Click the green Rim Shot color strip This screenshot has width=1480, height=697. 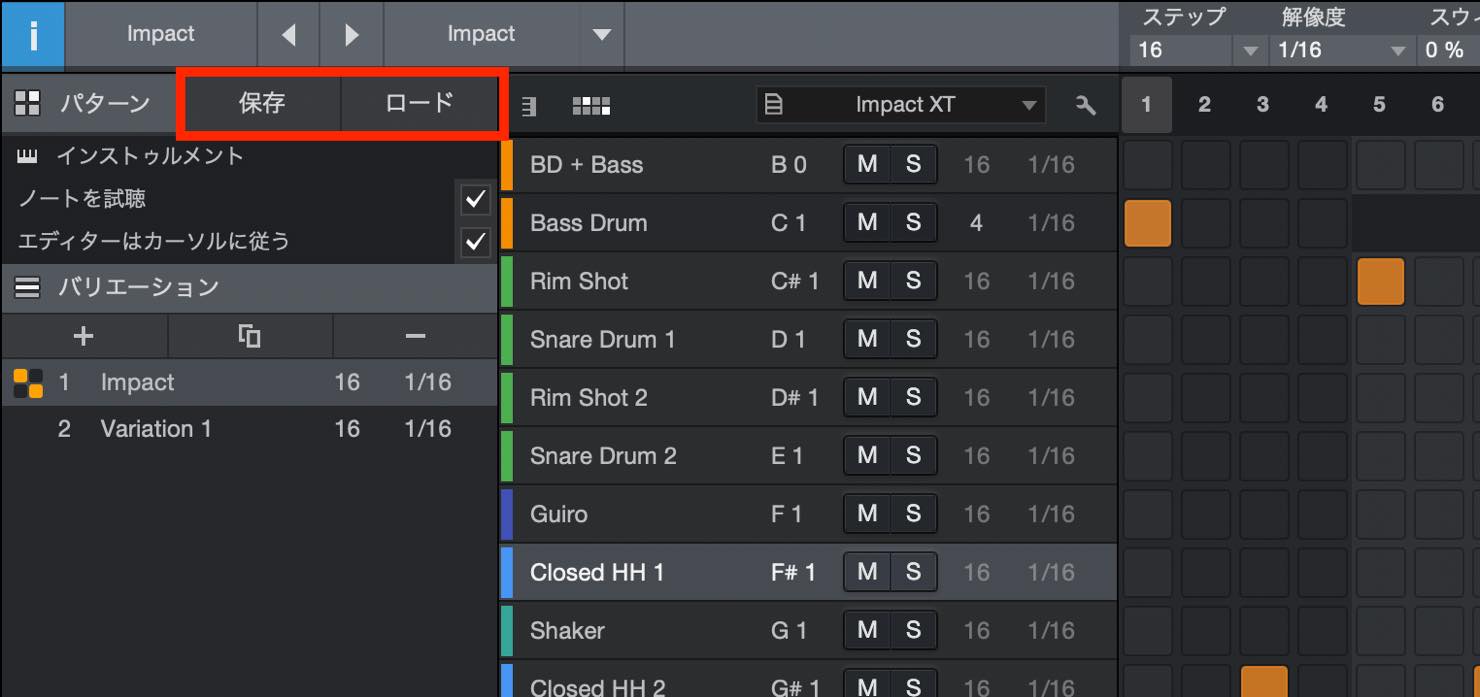[506, 281]
